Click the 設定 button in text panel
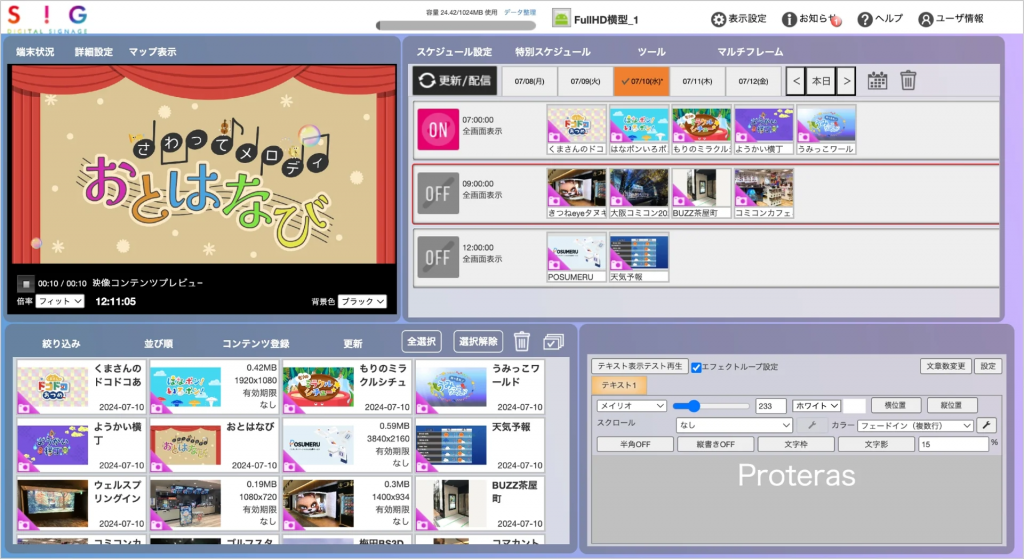This screenshot has width=1024, height=559. pos(988,366)
